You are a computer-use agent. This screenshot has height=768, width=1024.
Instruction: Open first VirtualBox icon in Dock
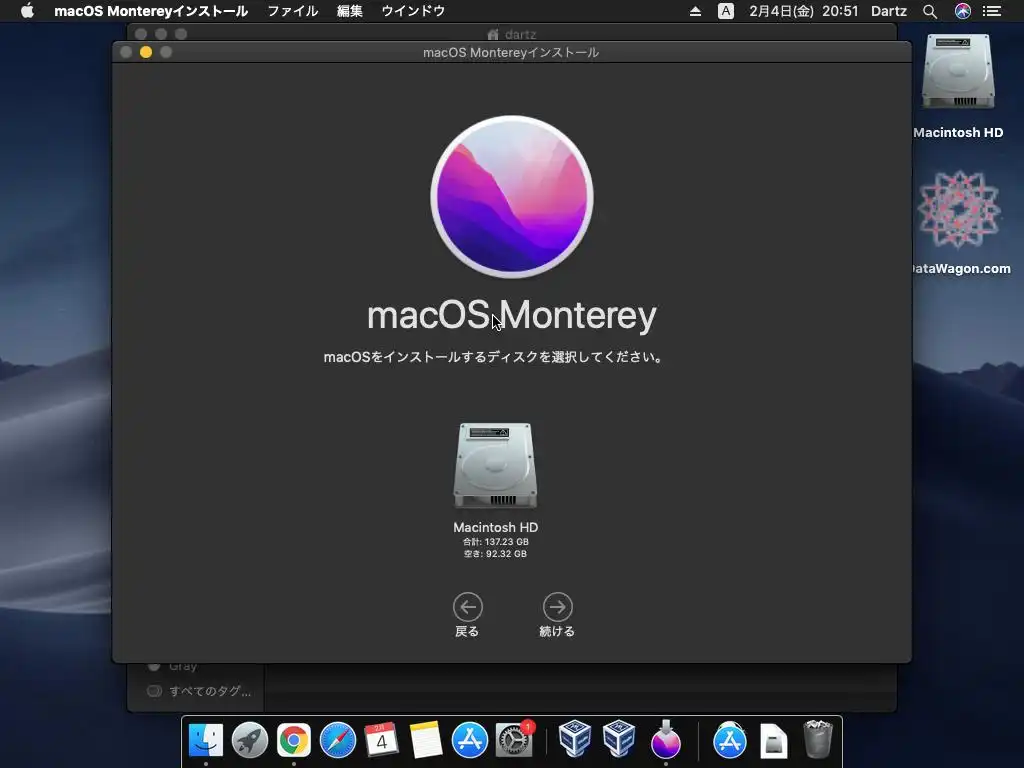575,739
